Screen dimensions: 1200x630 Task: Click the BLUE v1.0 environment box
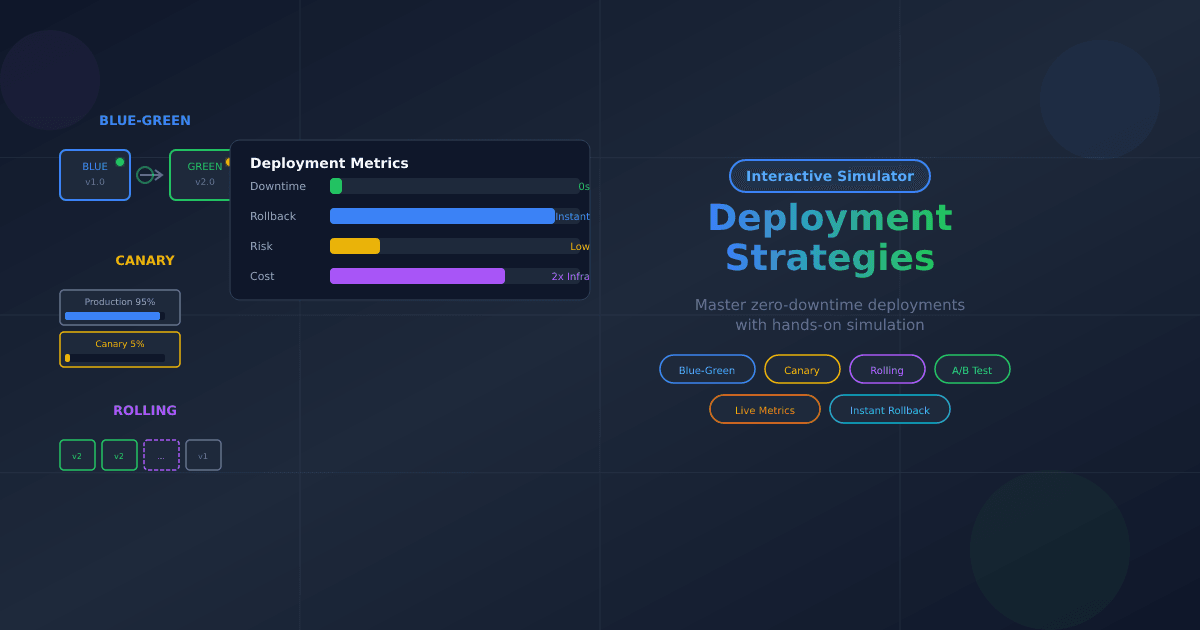pyautogui.click(x=94, y=175)
